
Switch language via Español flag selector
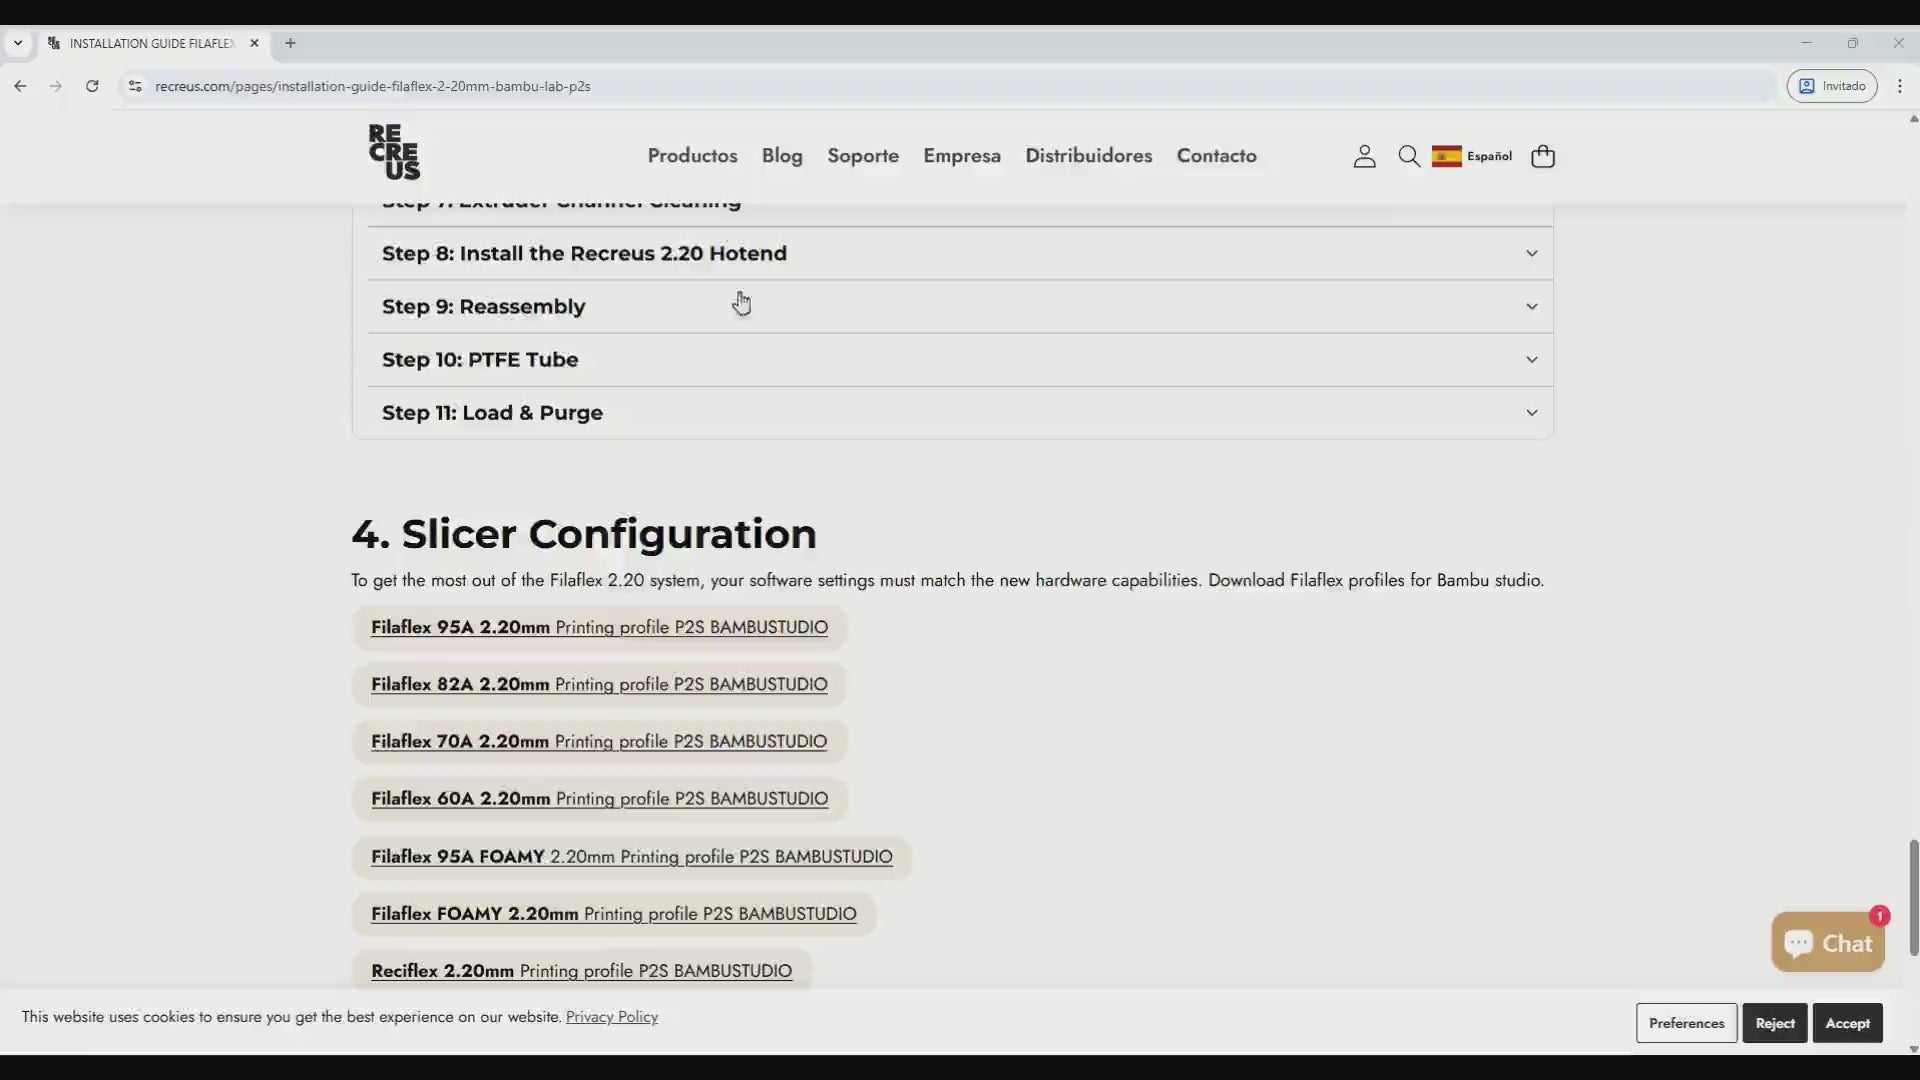point(1472,156)
